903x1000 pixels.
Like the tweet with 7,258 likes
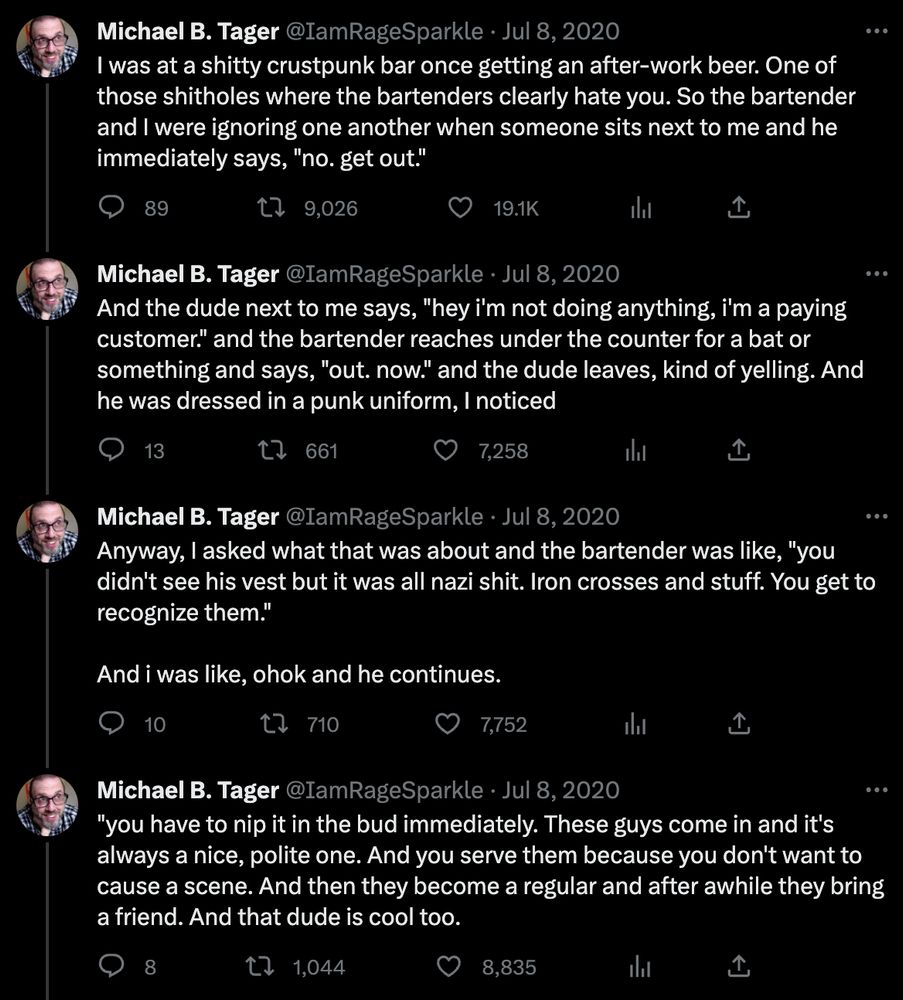444,451
